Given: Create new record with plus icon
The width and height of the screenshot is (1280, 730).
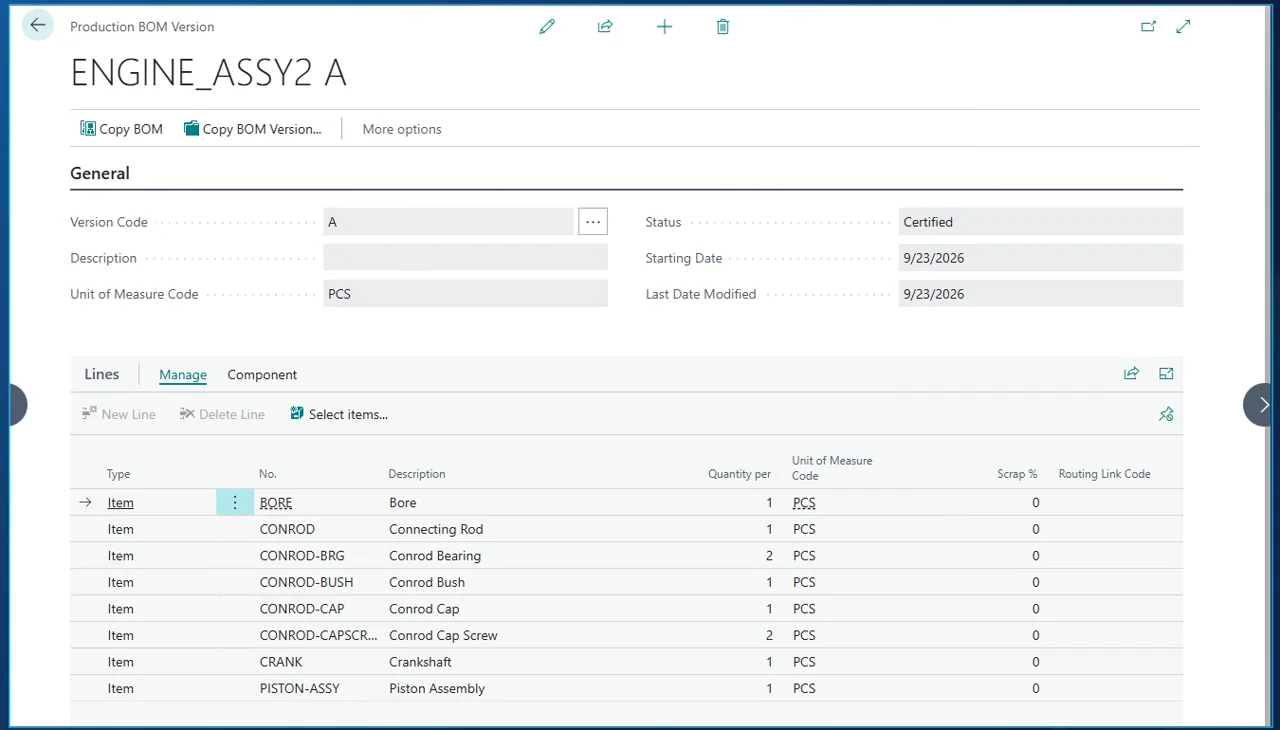Looking at the screenshot, I should 664,27.
